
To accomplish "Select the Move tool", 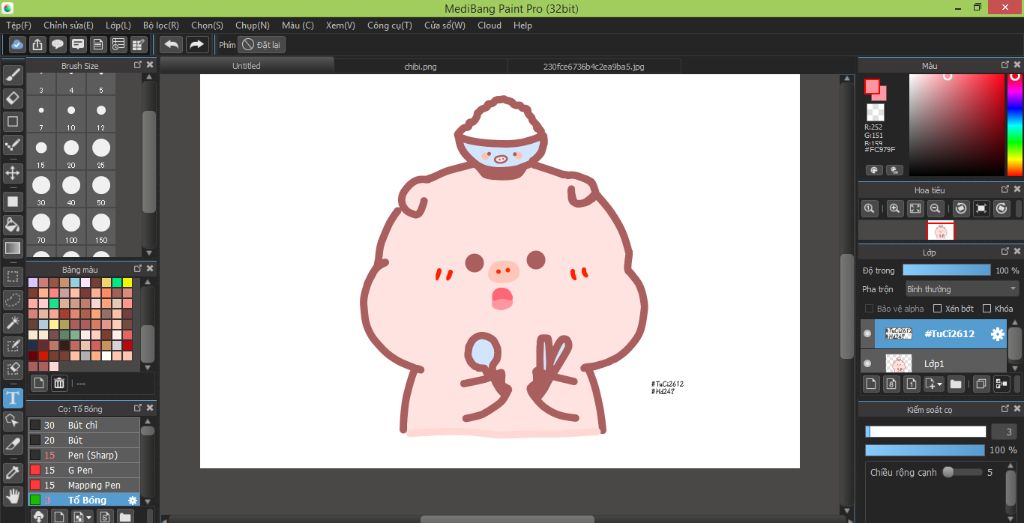I will (12, 173).
